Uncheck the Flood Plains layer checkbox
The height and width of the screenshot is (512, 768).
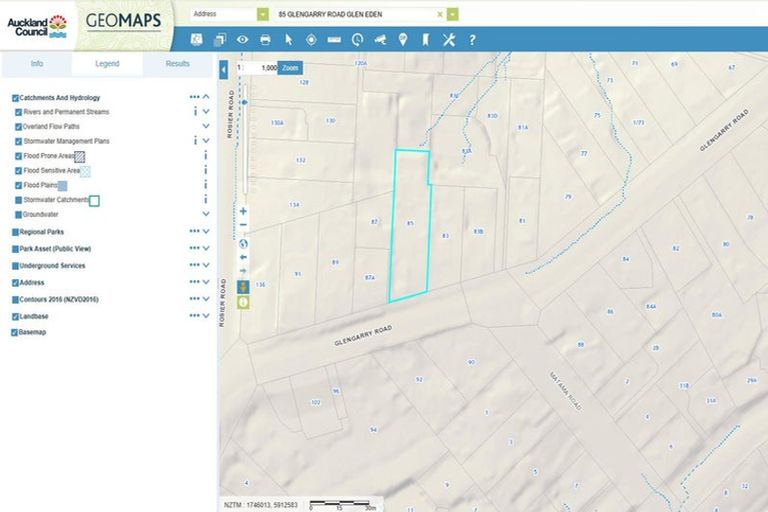click(19, 186)
